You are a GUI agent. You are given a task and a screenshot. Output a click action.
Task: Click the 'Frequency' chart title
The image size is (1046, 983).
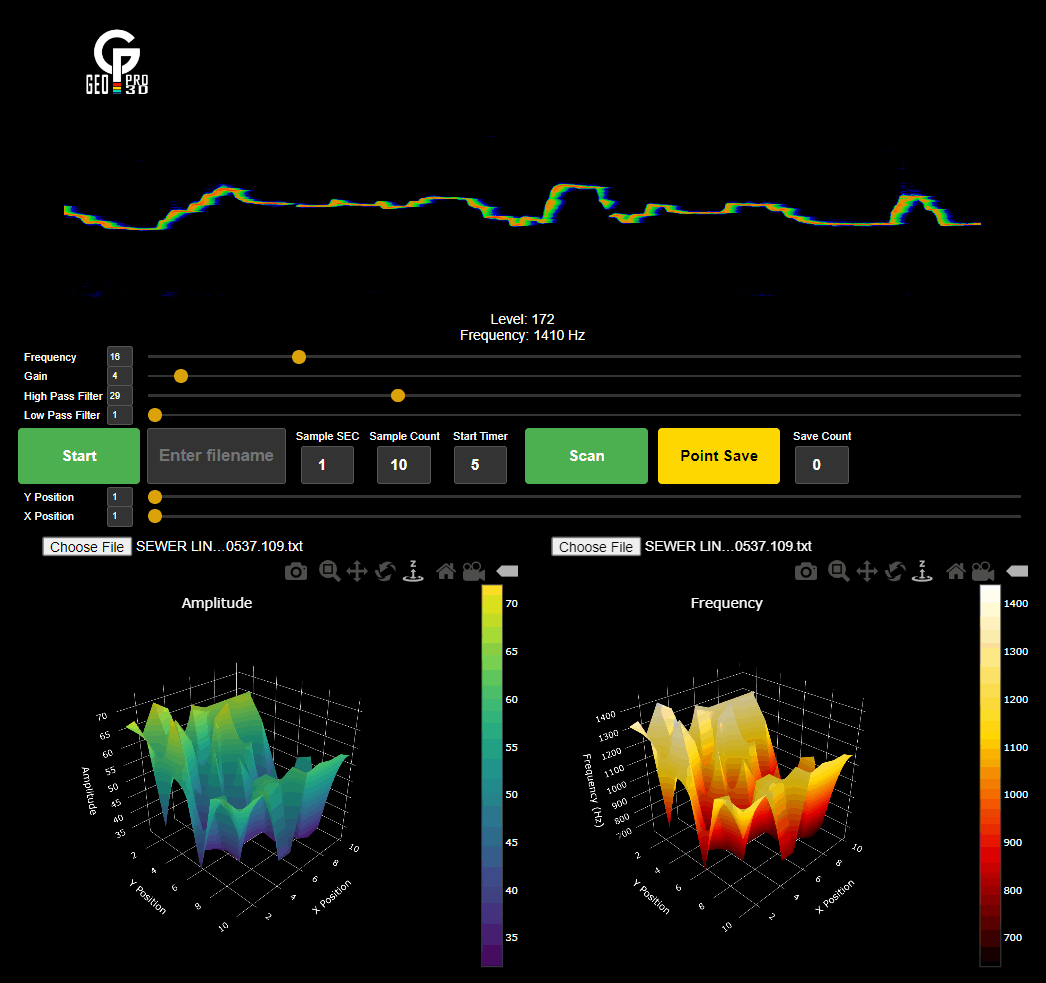pos(726,603)
